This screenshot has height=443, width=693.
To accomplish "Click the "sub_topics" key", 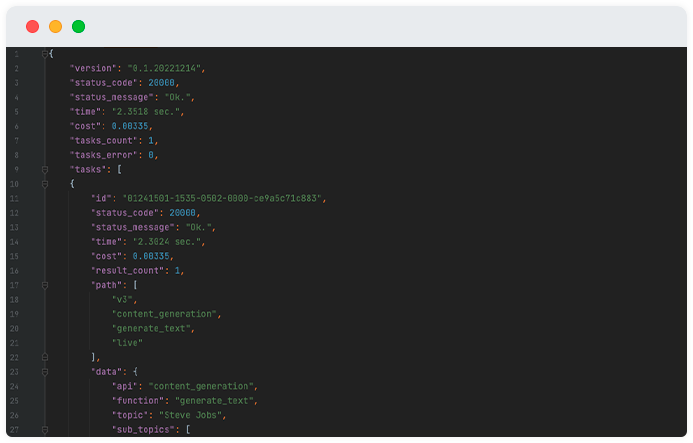I will click(145, 430).
